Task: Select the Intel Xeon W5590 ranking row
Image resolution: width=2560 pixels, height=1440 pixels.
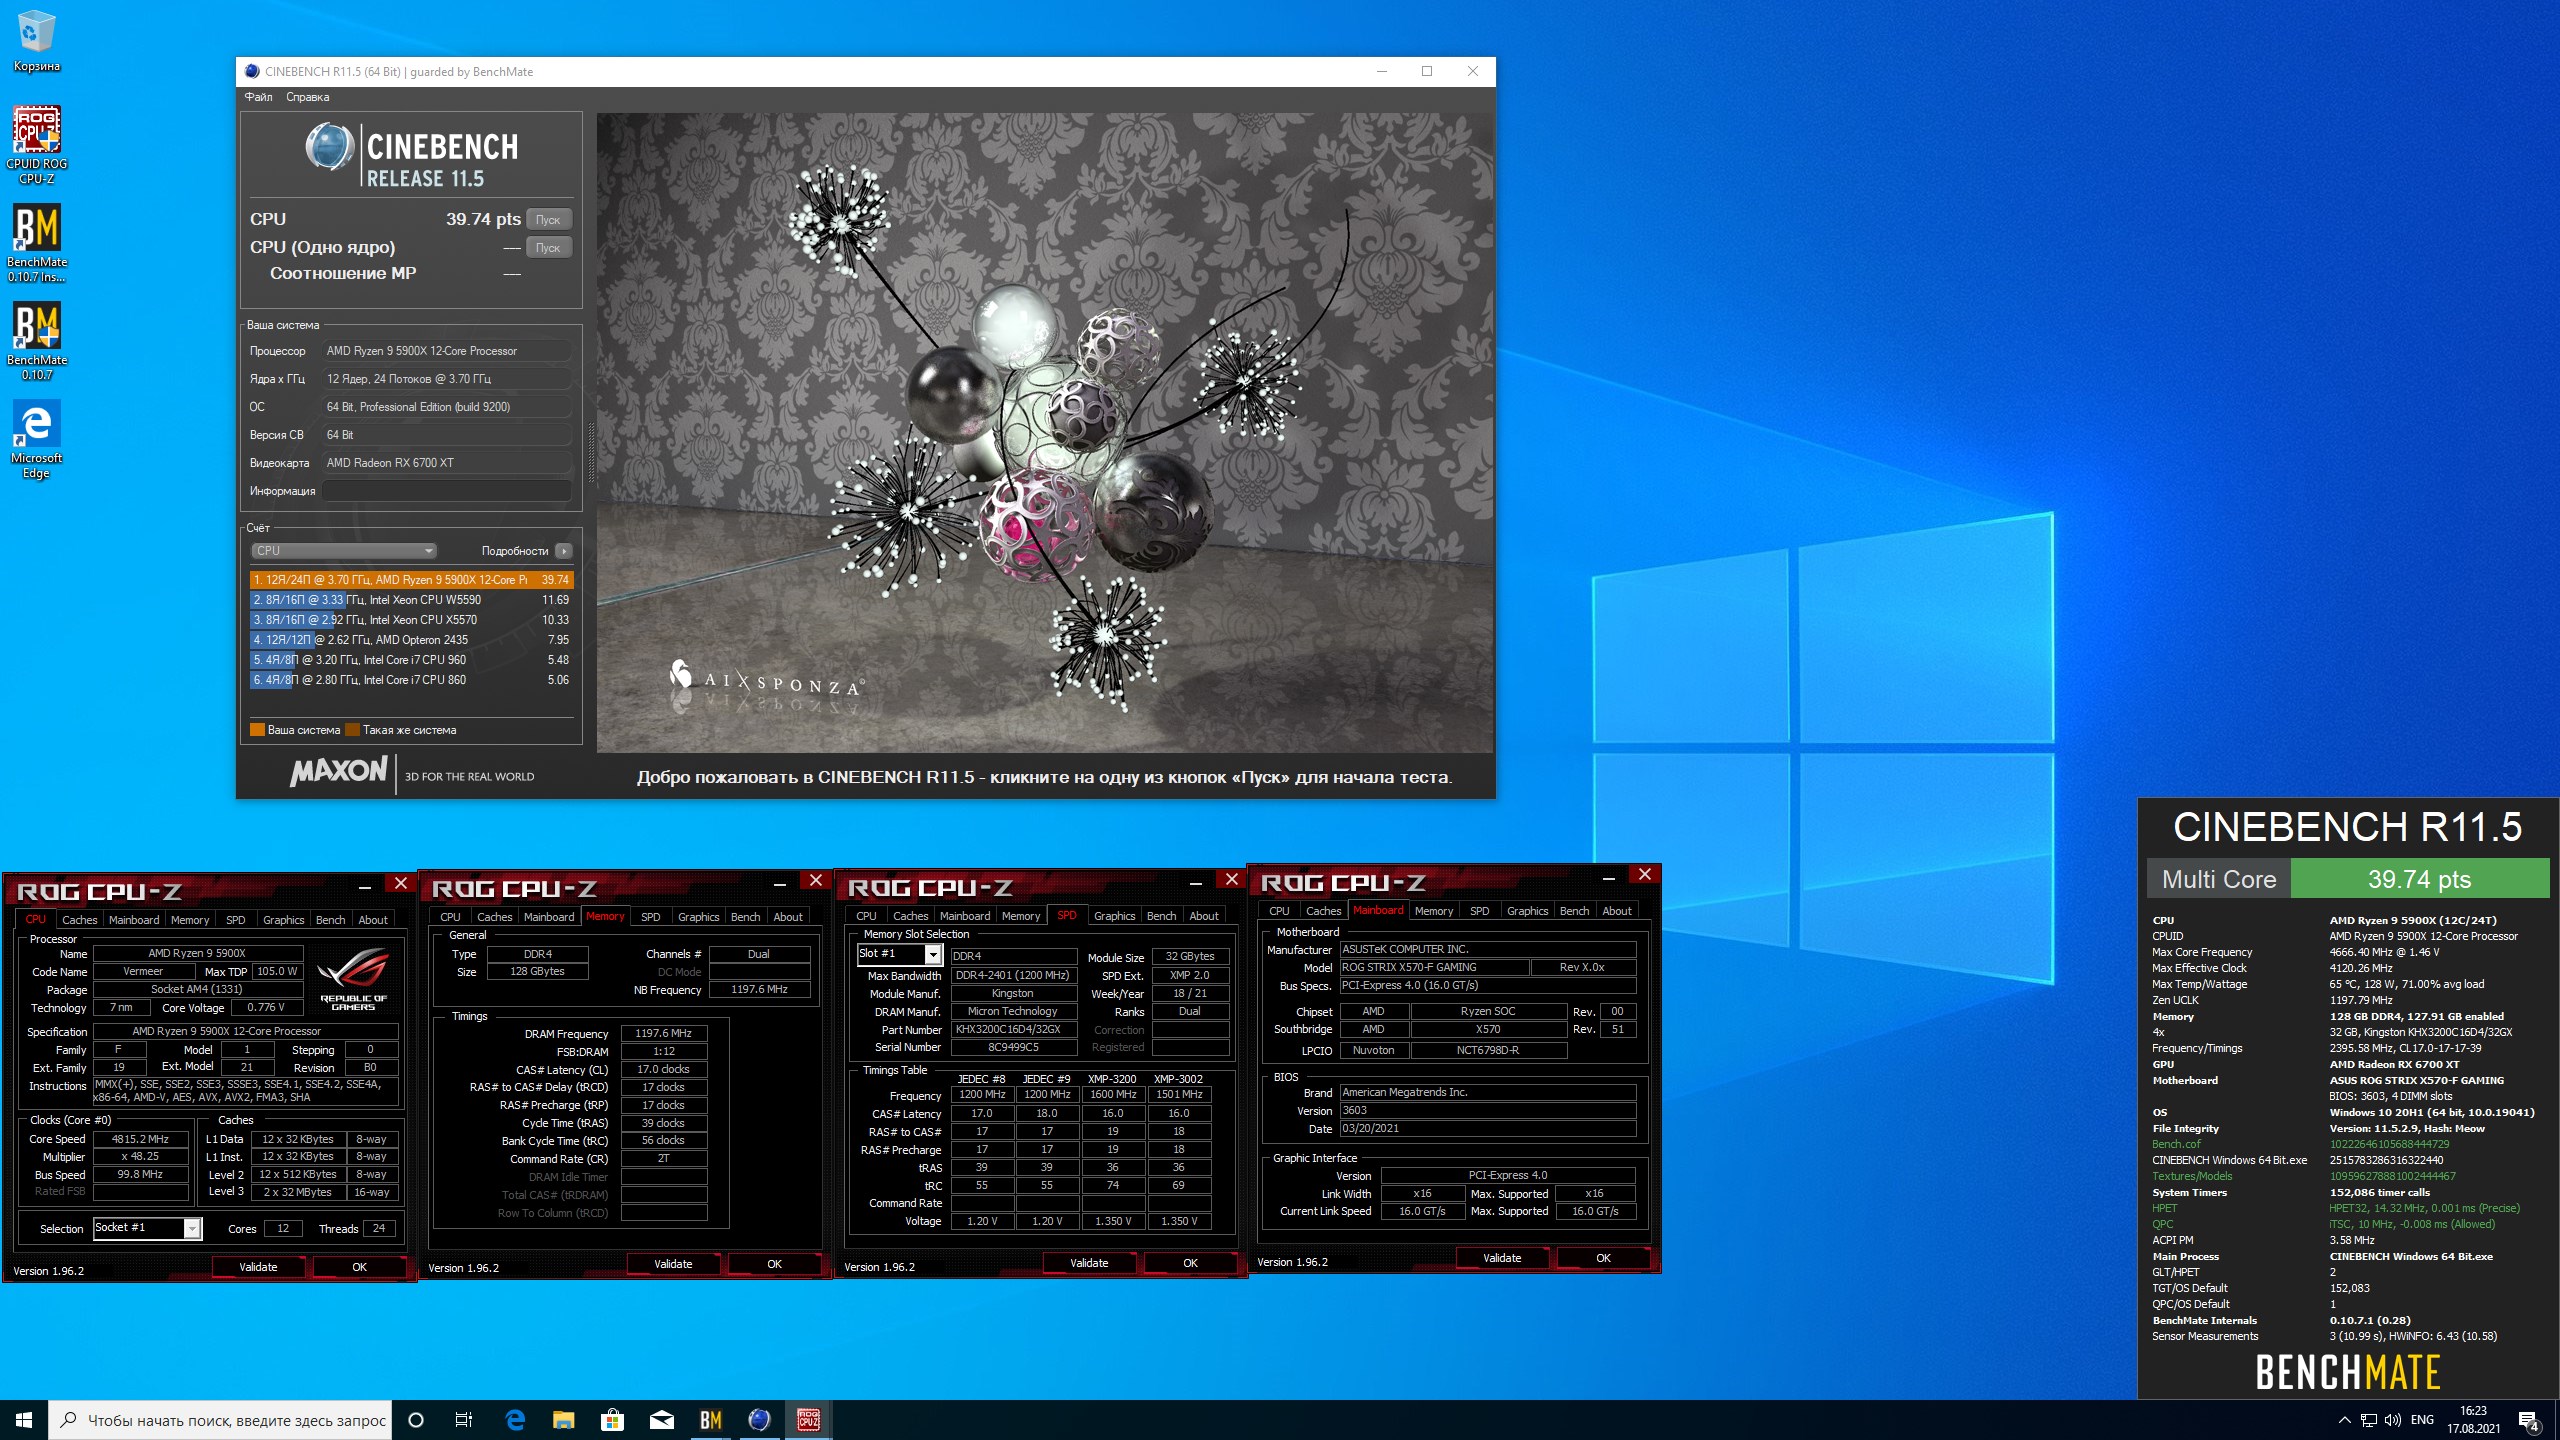Action: coord(411,600)
